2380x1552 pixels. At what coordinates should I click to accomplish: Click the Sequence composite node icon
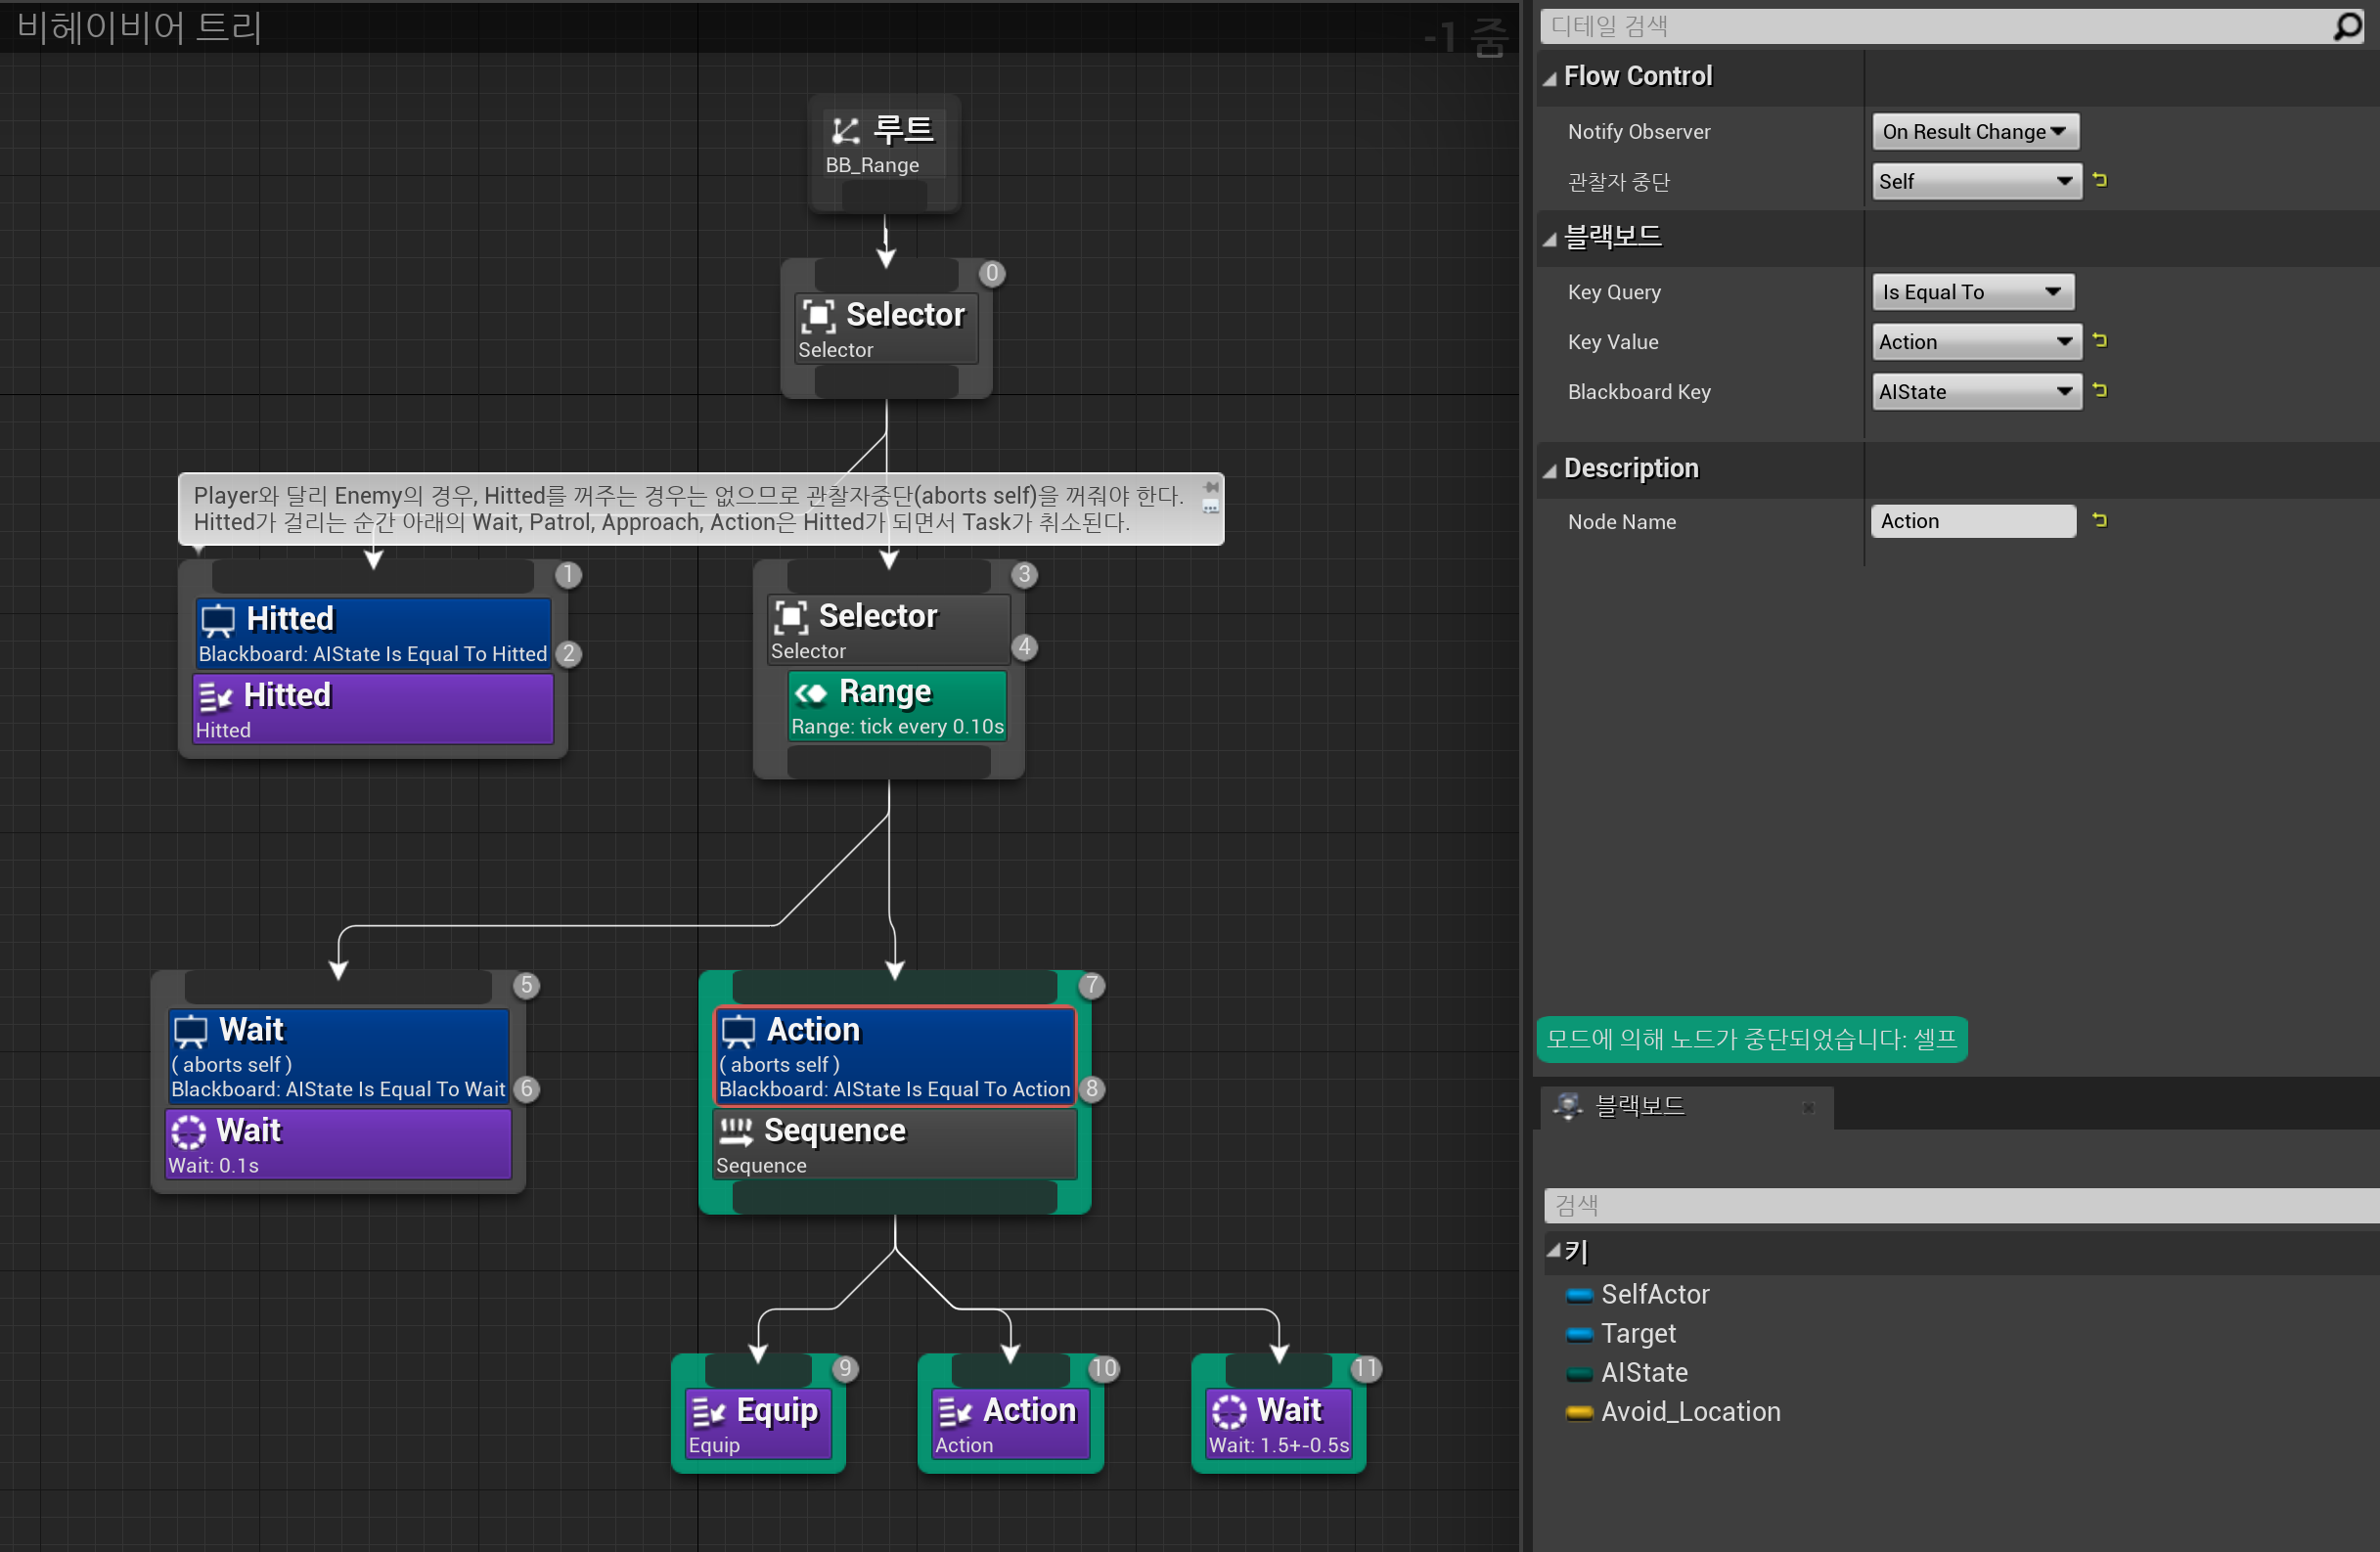736,1131
